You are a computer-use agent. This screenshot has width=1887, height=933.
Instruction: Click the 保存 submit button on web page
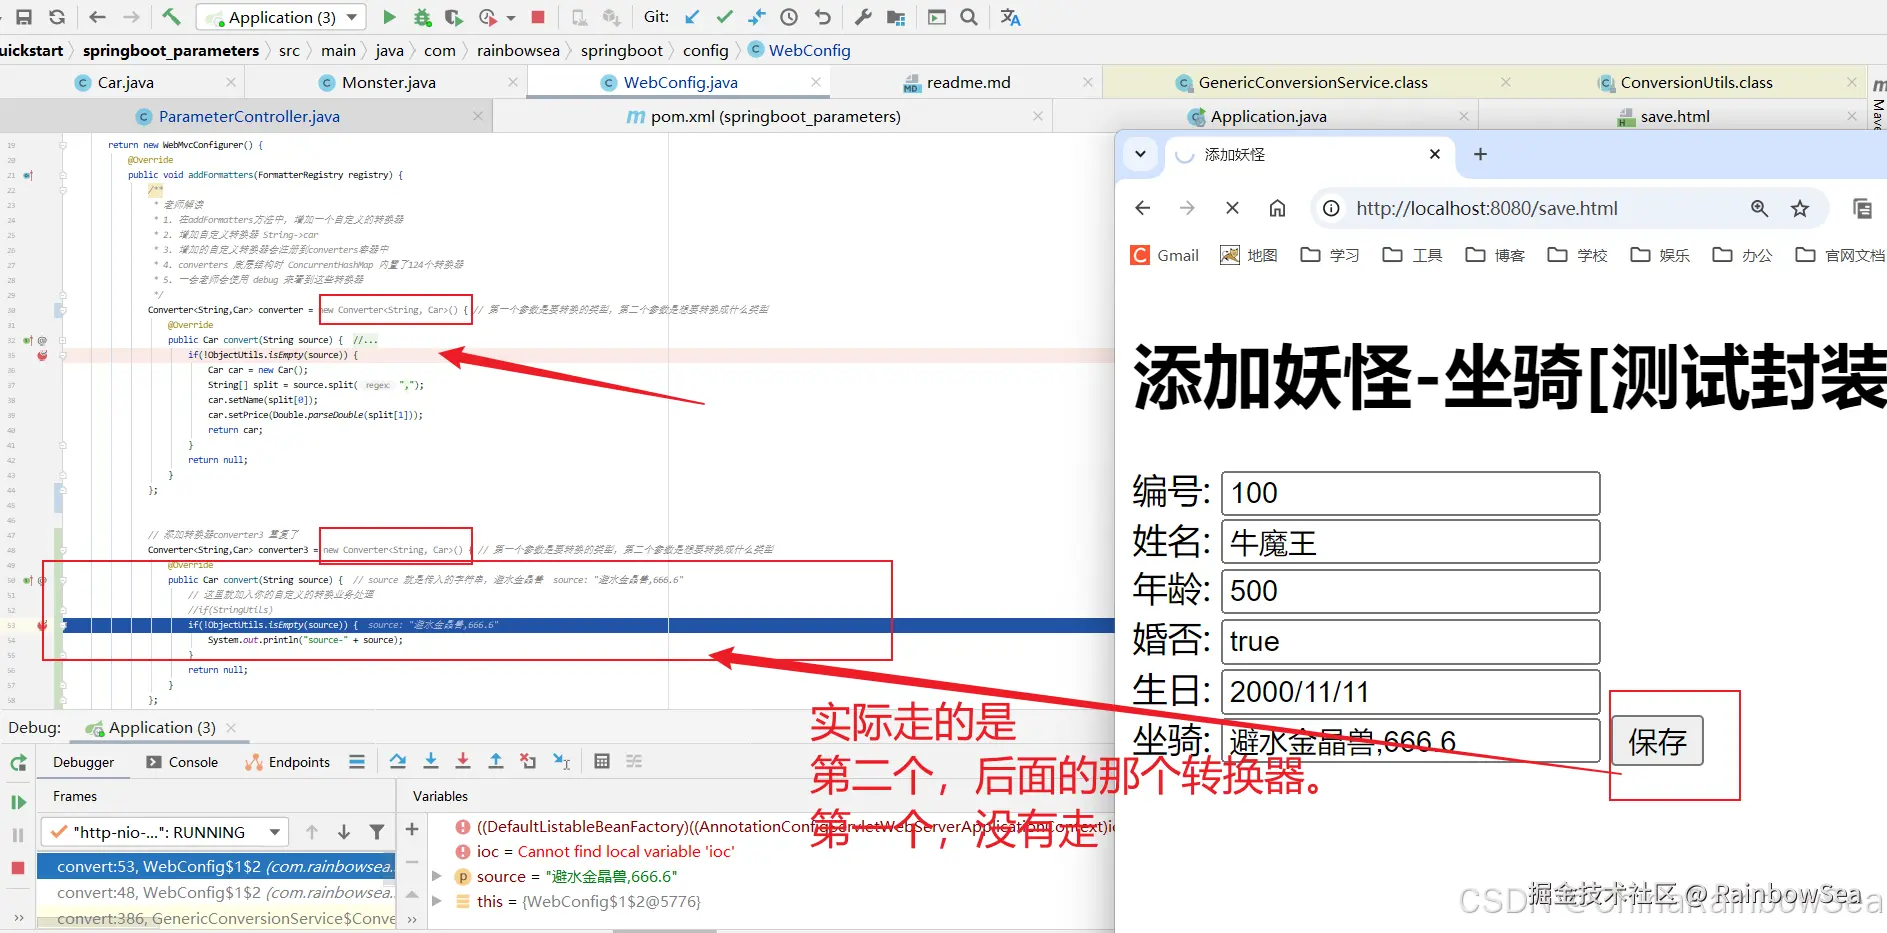tap(1657, 741)
